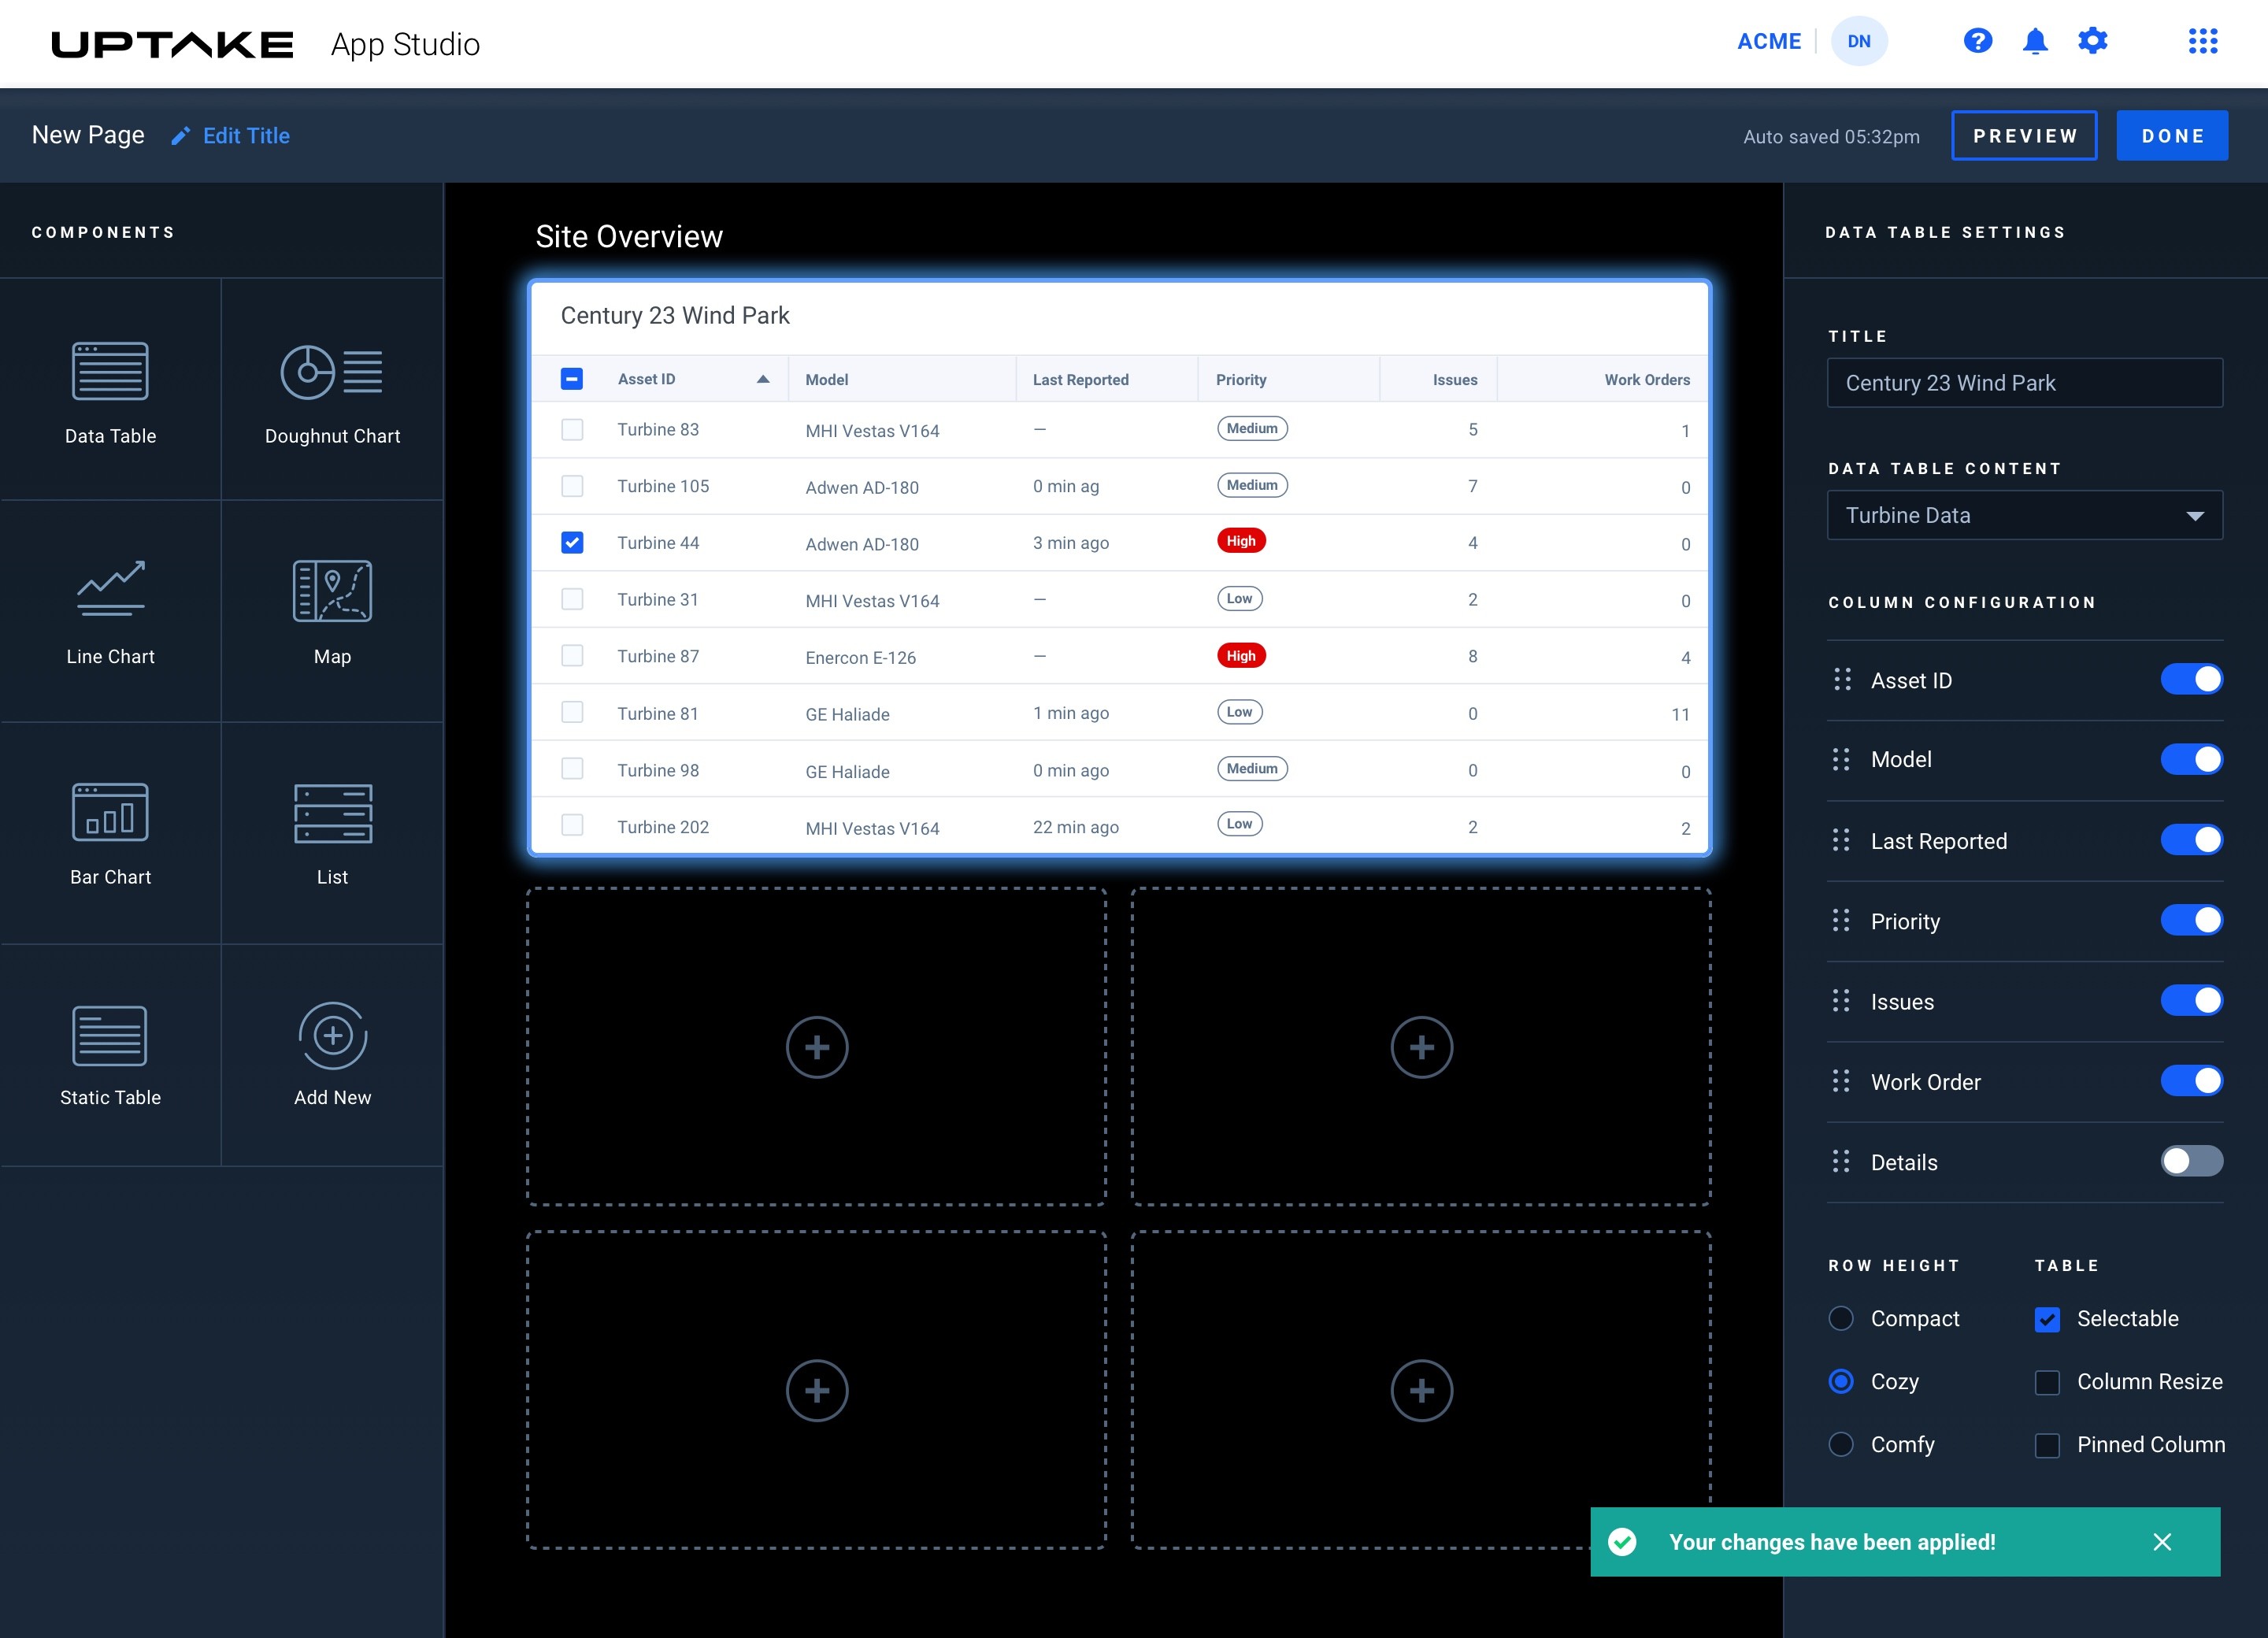2268x1638 pixels.
Task: Click the PREVIEW button
Action: 2023,136
